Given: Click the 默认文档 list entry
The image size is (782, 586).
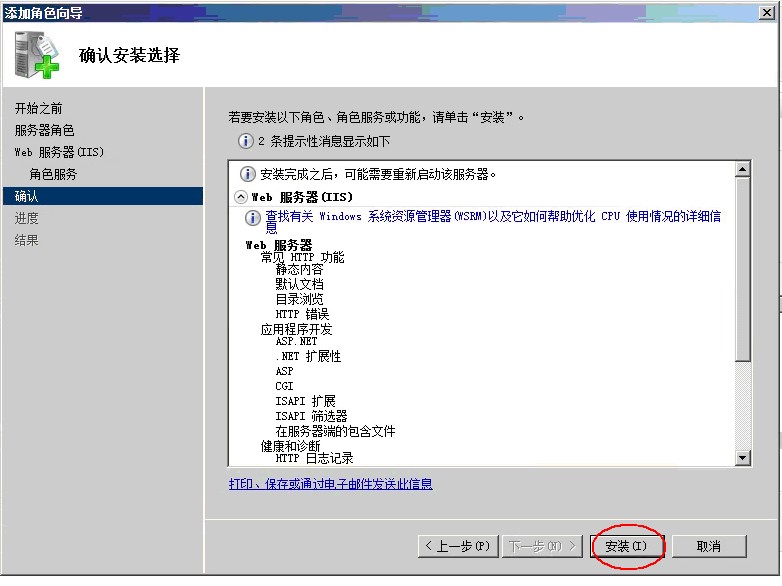Looking at the screenshot, I should 299,284.
